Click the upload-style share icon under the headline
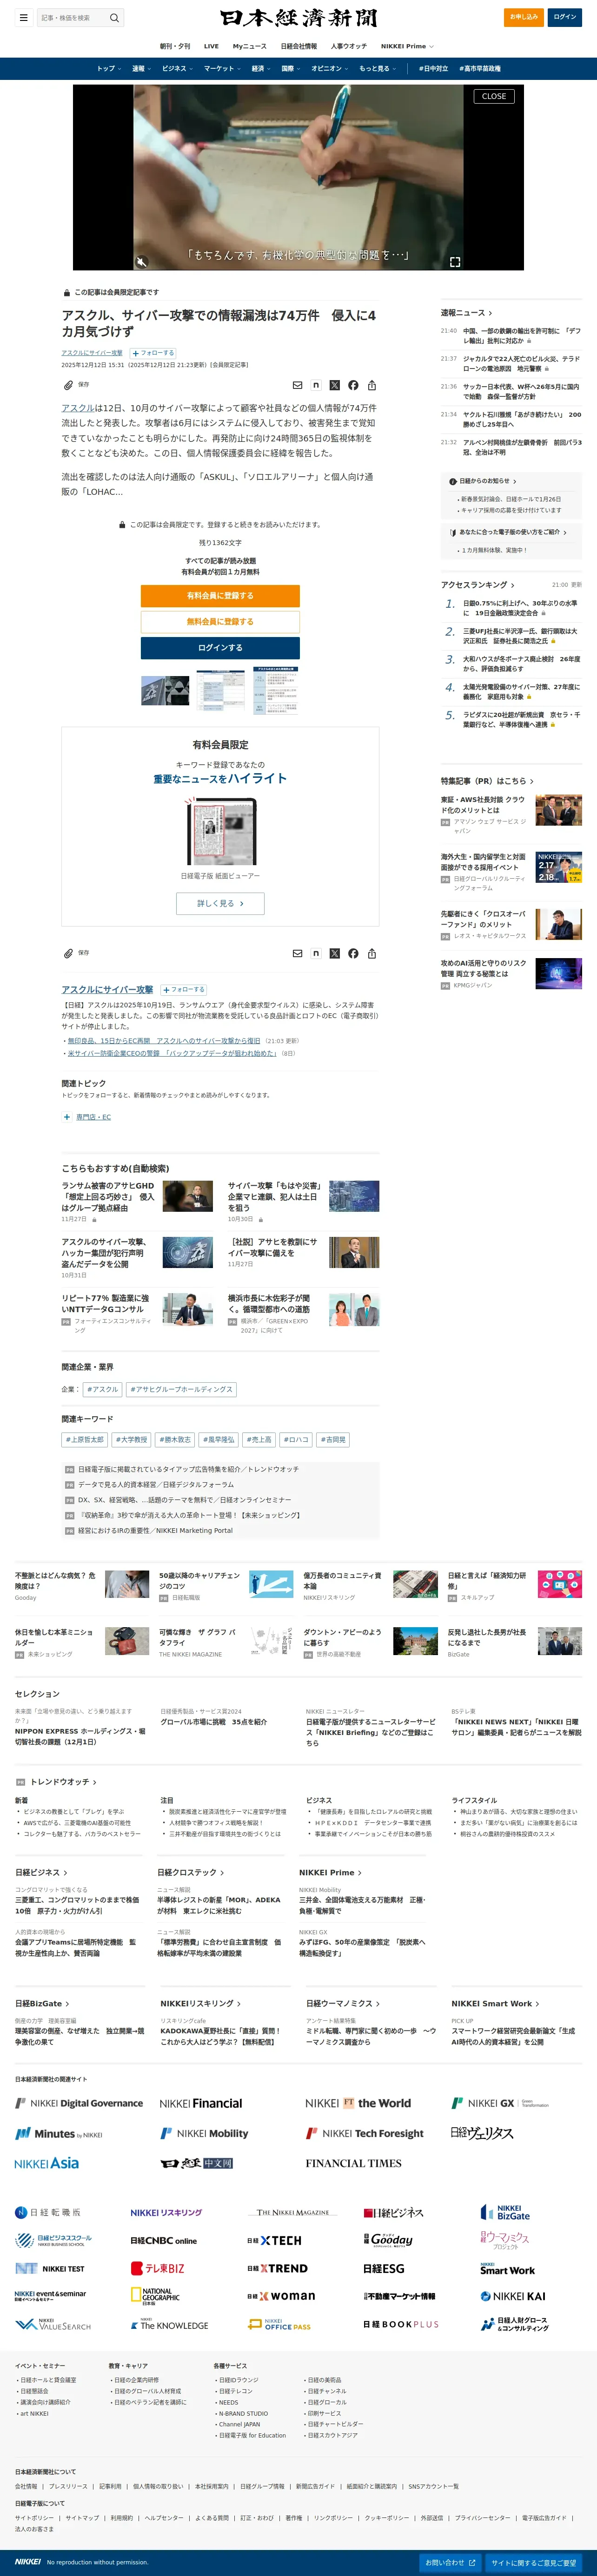Screen dimensions: 597x2576 372,385
